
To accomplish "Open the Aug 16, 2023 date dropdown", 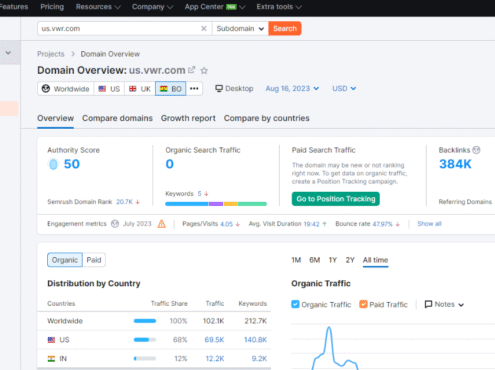I will (292, 89).
